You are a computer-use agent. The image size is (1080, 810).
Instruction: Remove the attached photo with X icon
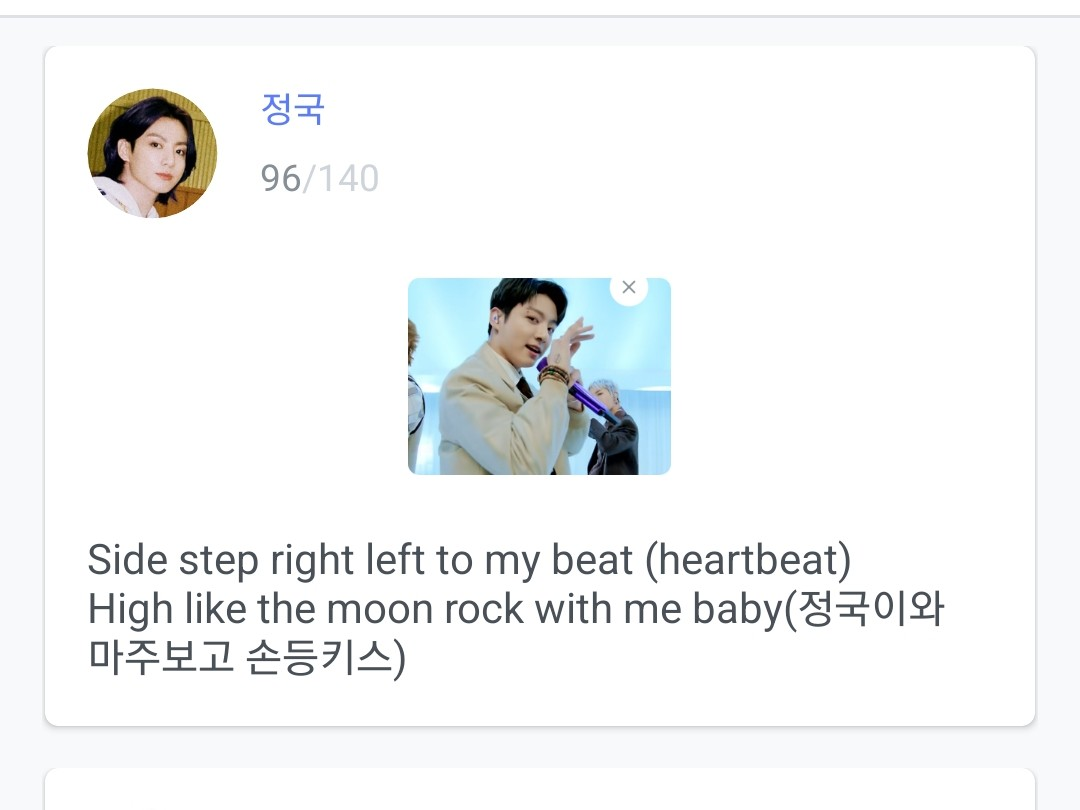[629, 288]
